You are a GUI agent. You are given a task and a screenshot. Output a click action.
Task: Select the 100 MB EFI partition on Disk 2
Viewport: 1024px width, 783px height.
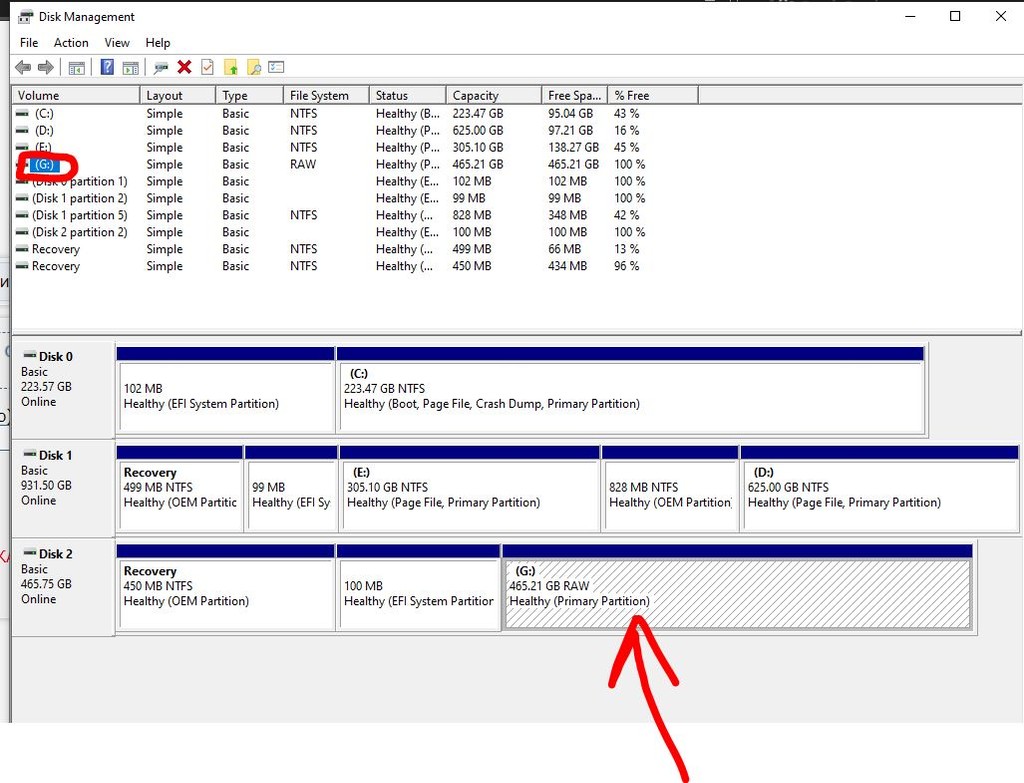[x=418, y=587]
